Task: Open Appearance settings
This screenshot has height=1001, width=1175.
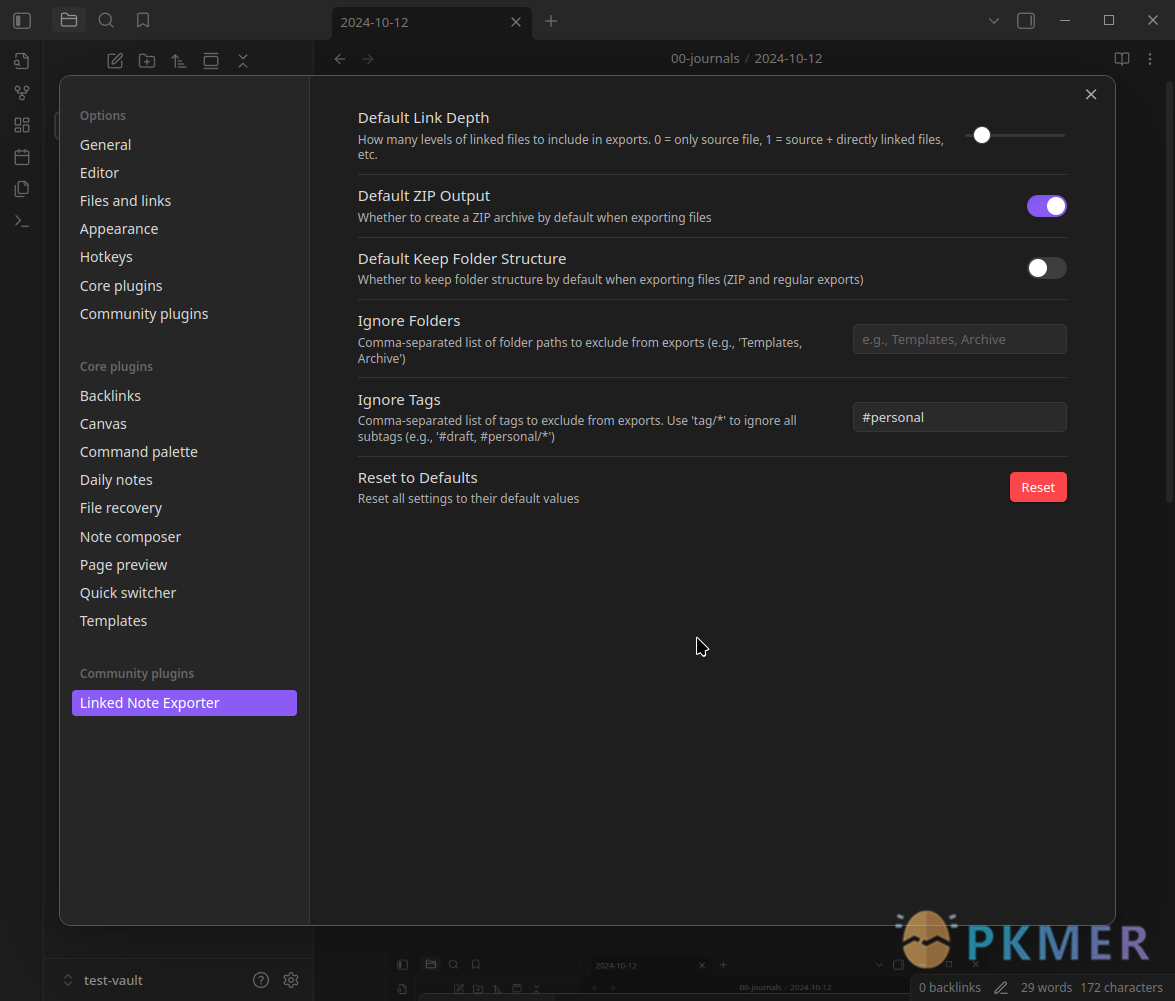Action: 119,229
